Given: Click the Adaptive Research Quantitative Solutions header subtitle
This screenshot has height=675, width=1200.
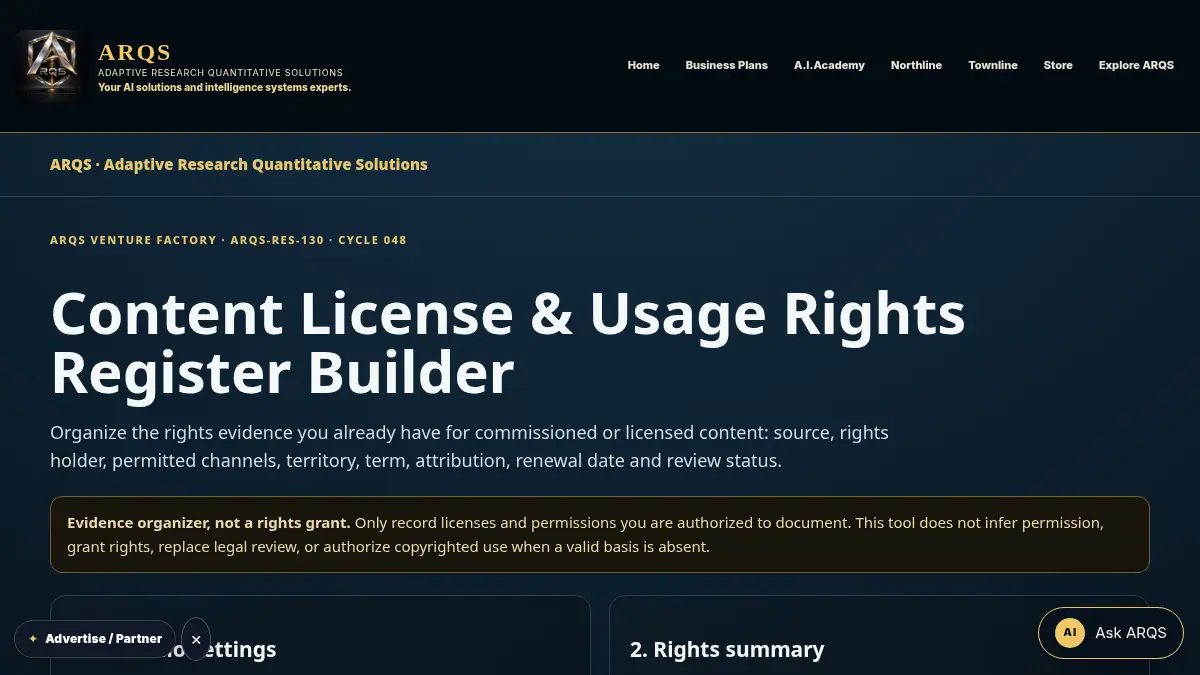Looking at the screenshot, I should (220, 73).
